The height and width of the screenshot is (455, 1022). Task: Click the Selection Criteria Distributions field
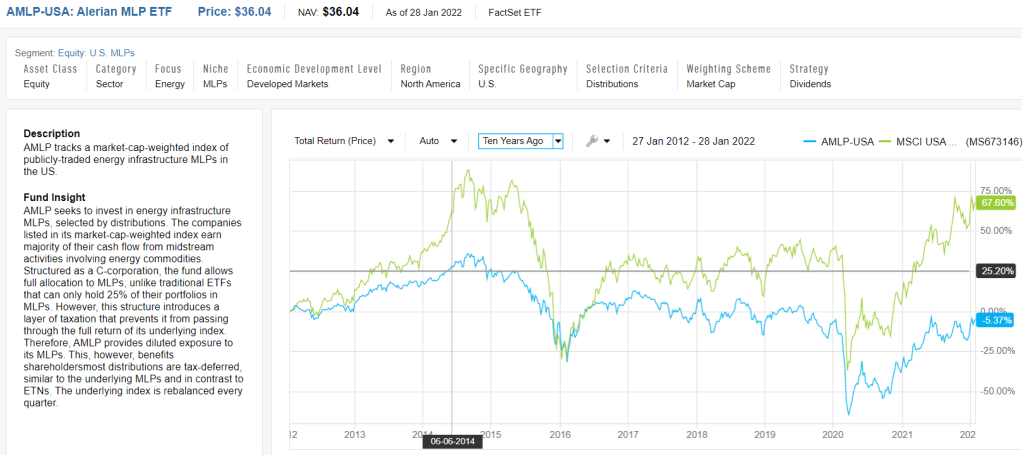[612, 84]
